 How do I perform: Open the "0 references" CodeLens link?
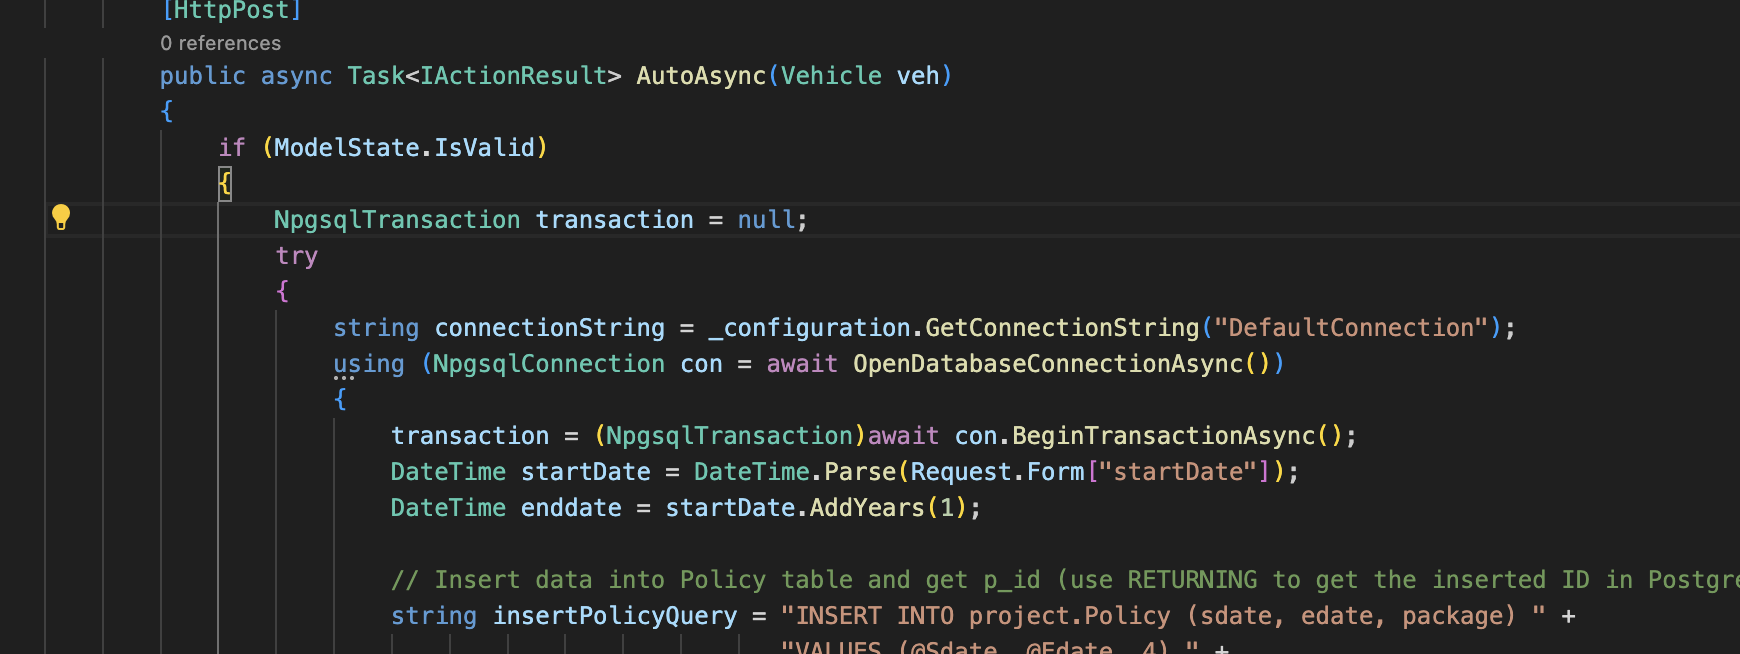tap(220, 43)
